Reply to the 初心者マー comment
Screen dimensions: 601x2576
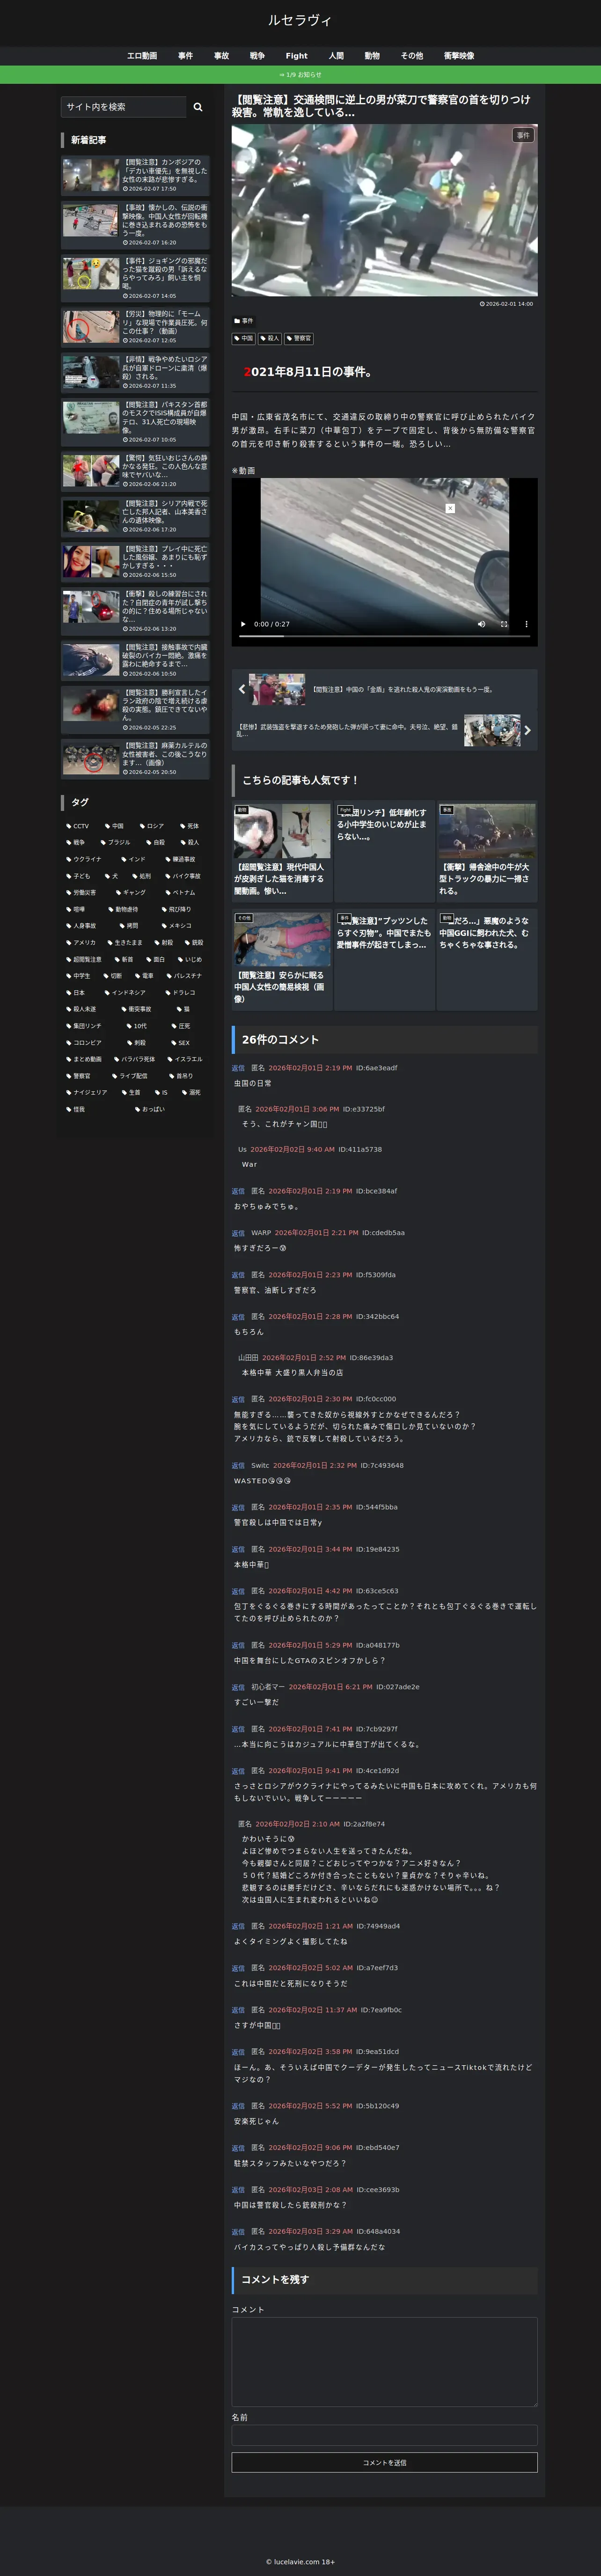click(238, 1687)
